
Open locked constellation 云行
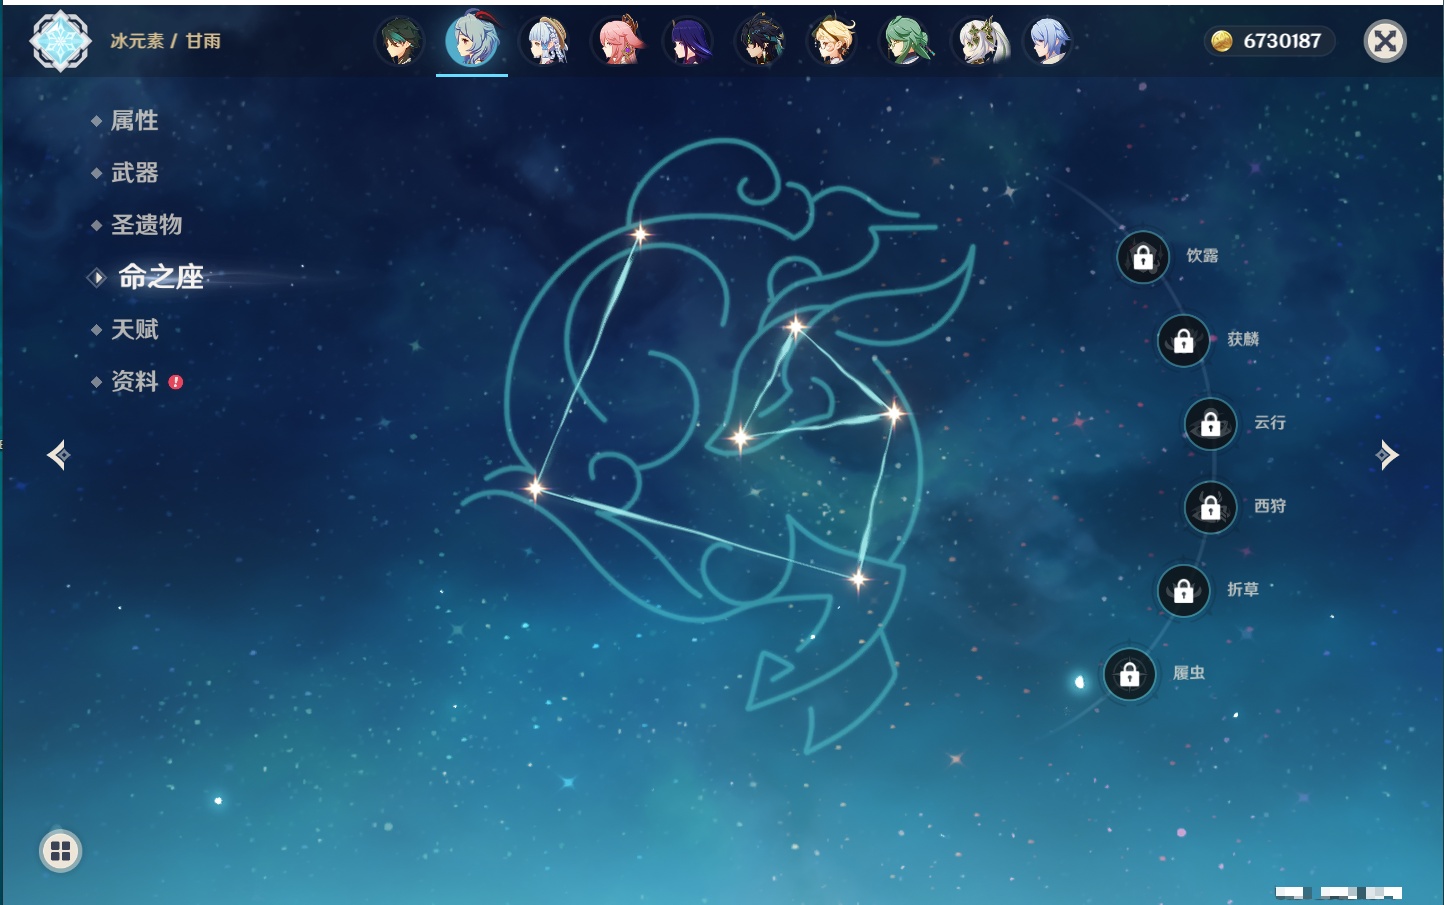(x=1210, y=423)
